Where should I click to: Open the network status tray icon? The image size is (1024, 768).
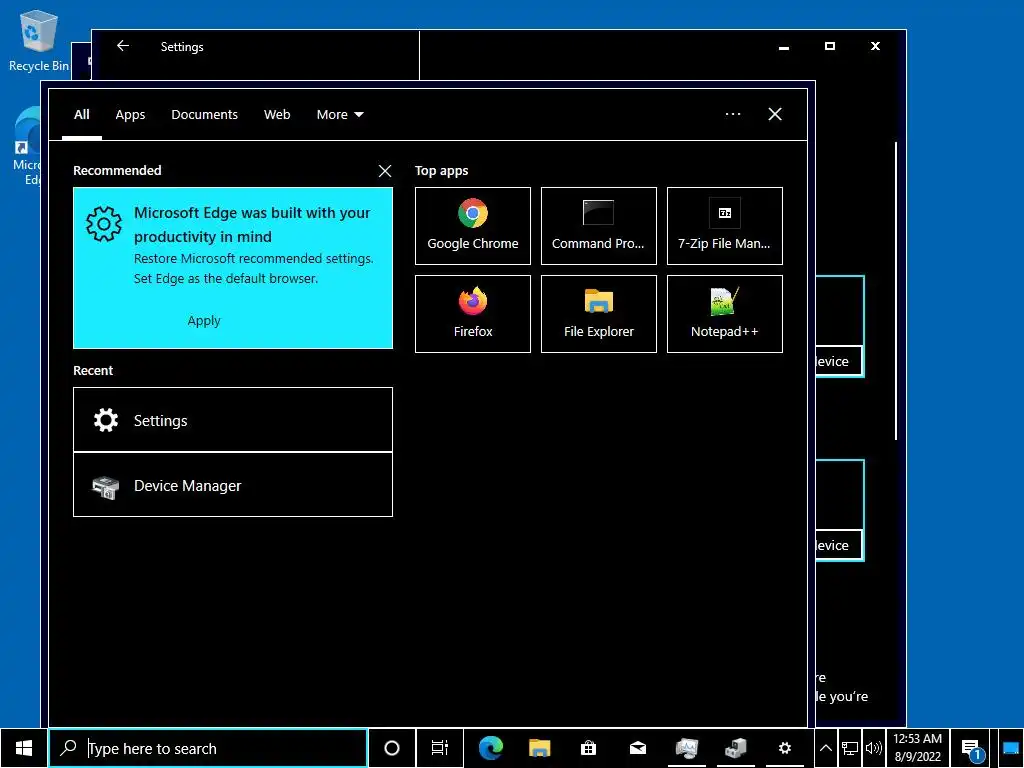[850, 748]
